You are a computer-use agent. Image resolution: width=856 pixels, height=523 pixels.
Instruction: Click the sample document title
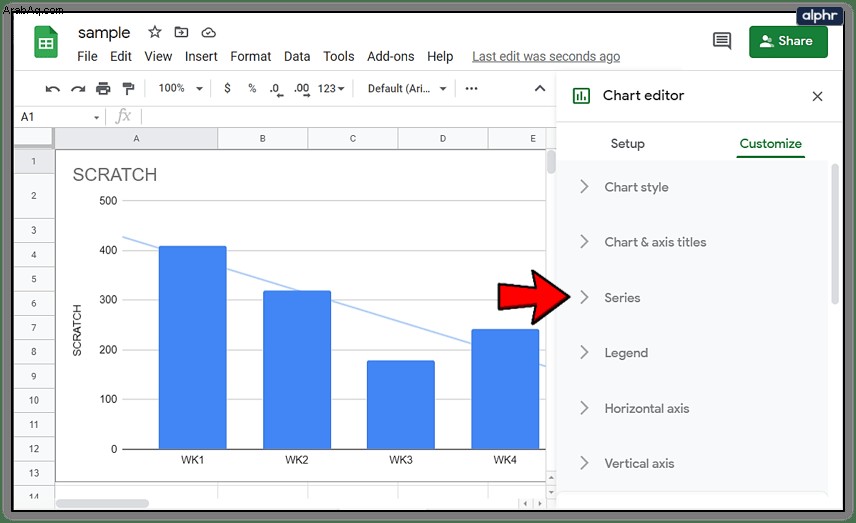coord(104,33)
